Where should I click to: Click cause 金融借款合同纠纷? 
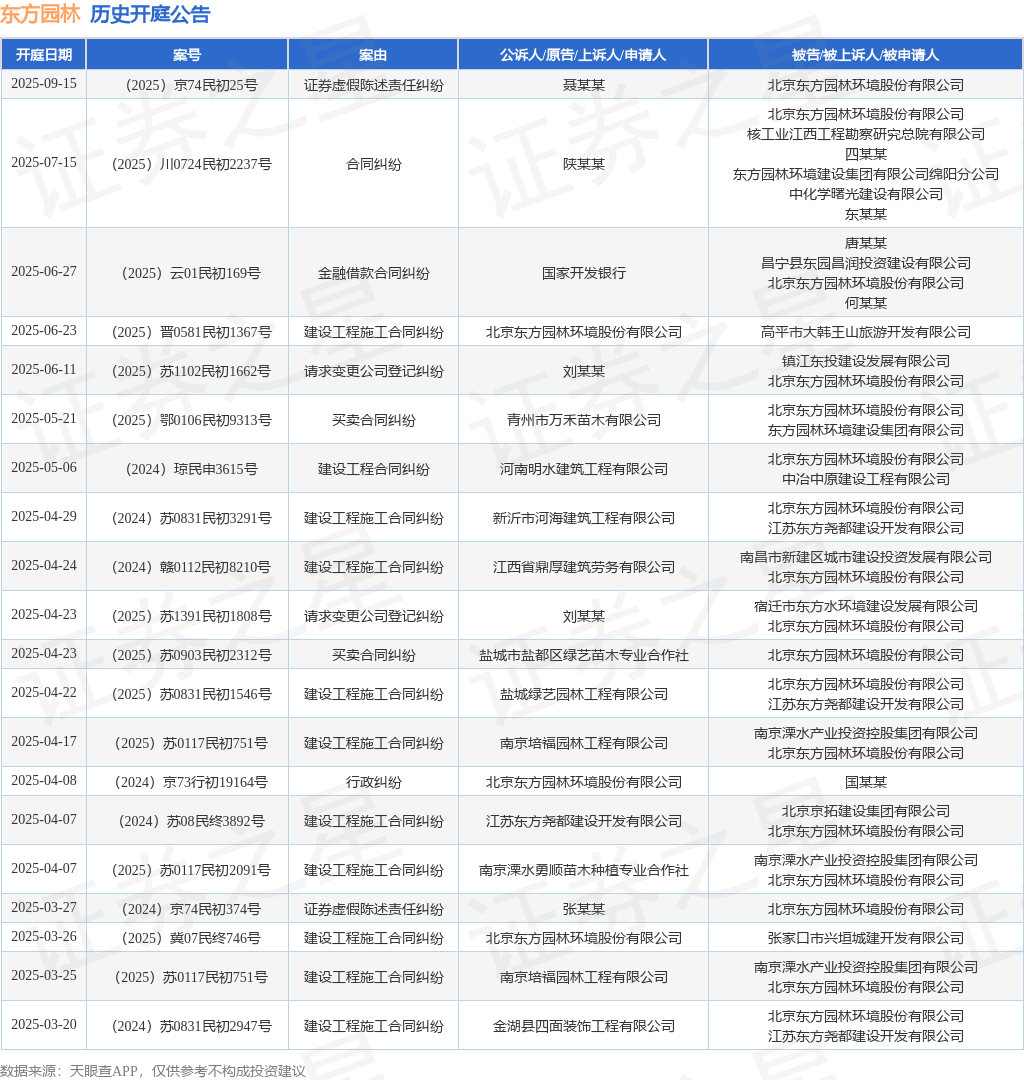pyautogui.click(x=373, y=273)
